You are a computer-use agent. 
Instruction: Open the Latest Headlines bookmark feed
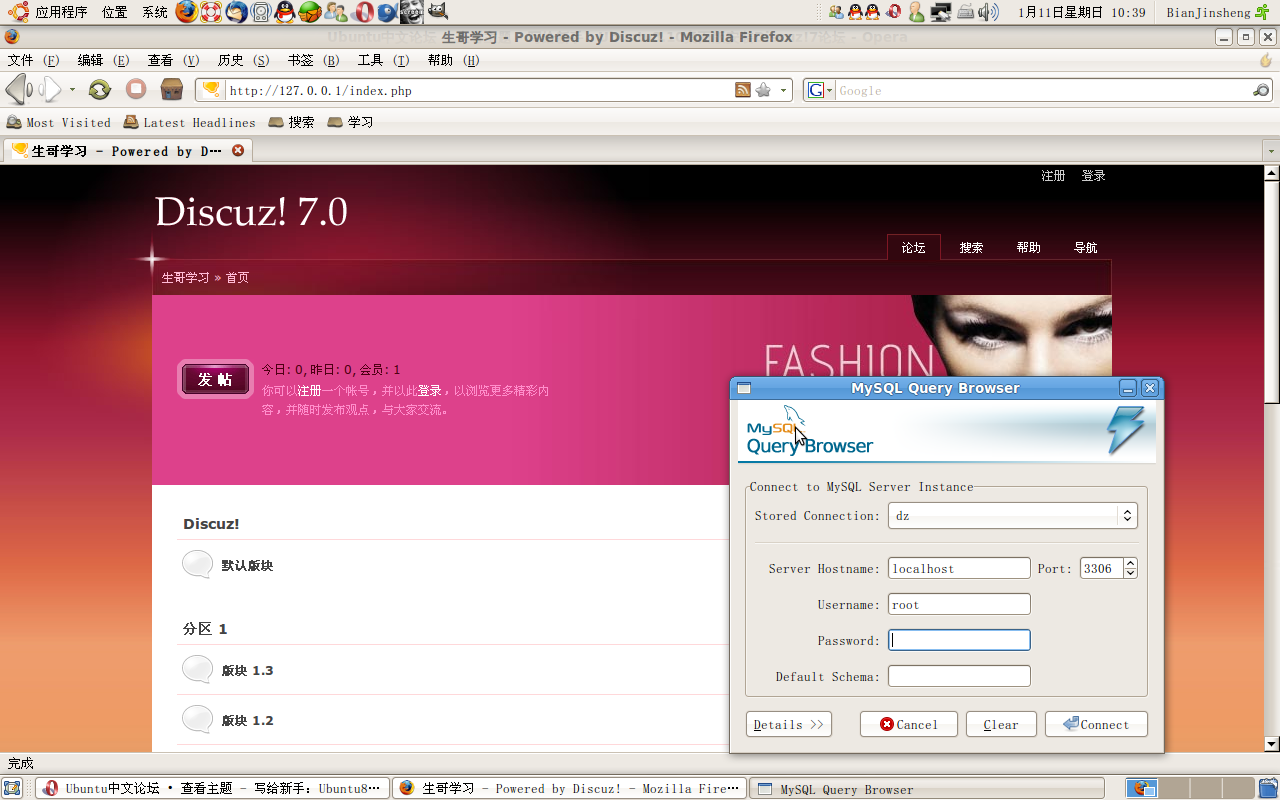point(190,122)
